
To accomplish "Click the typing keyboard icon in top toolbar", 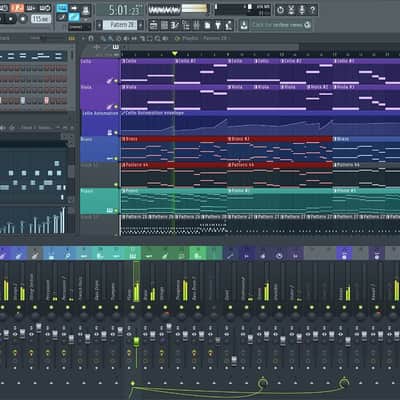I will (x=61, y=7).
